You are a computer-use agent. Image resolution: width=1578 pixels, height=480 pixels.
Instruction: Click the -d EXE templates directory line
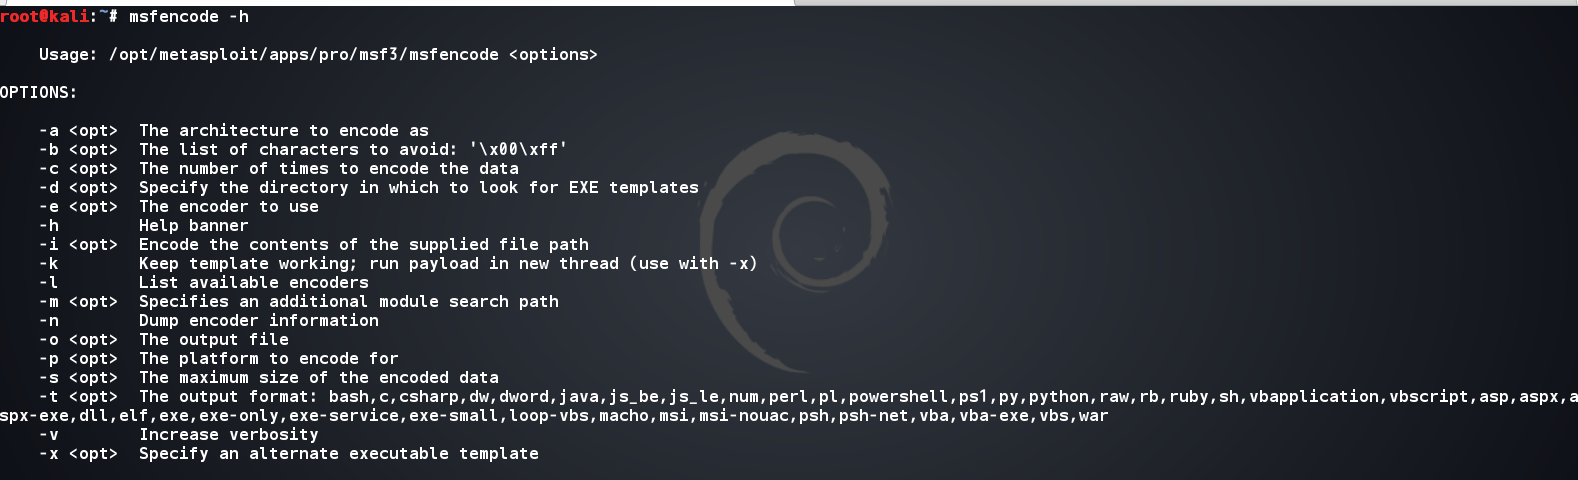(369, 188)
